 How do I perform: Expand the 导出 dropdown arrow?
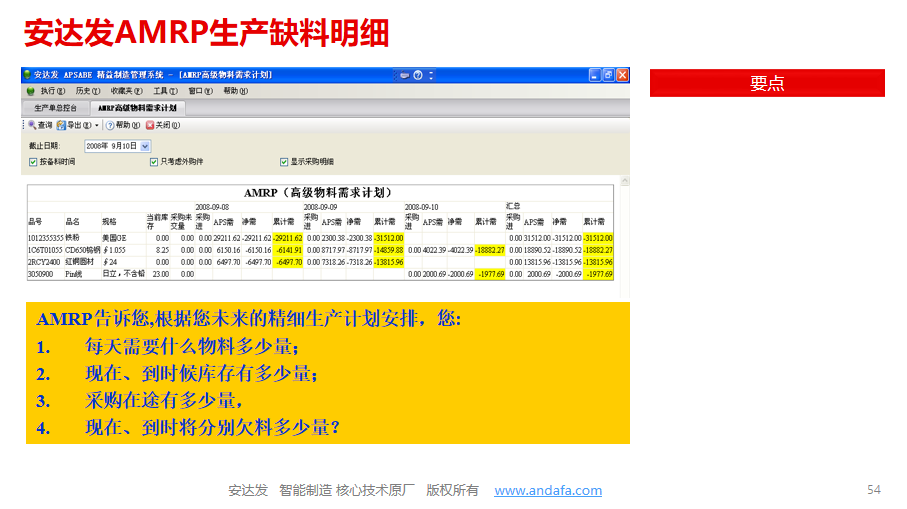pos(97,126)
